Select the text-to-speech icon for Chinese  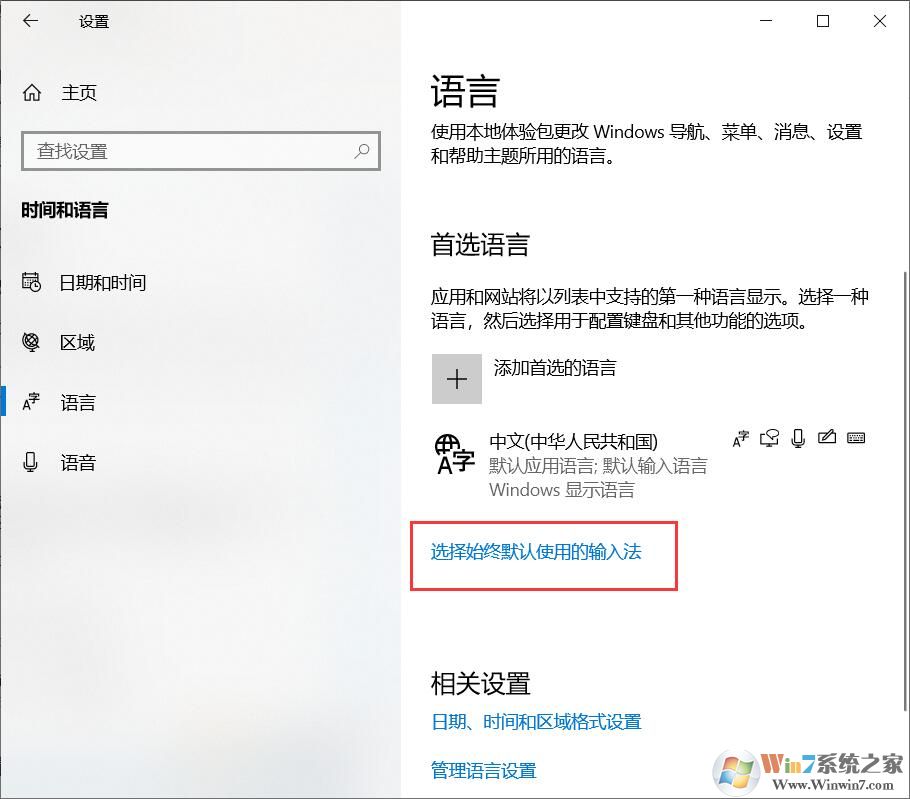pos(769,437)
